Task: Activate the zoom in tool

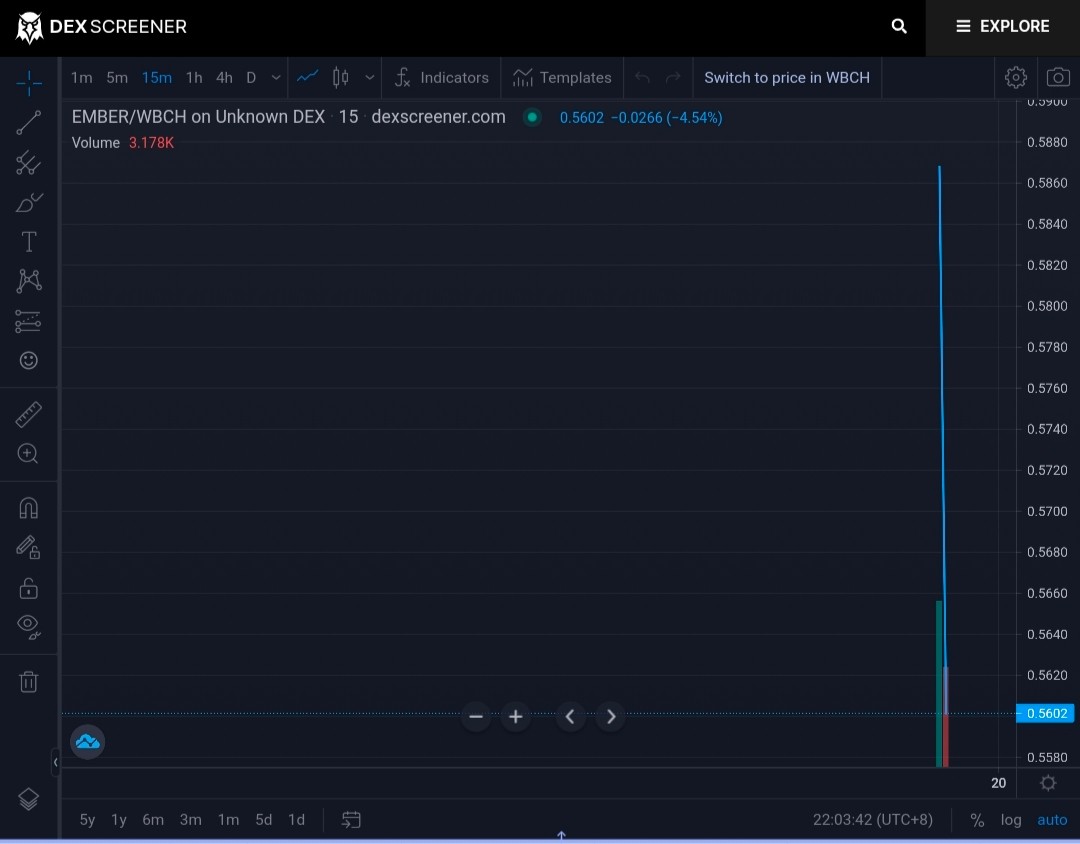Action: [x=29, y=453]
